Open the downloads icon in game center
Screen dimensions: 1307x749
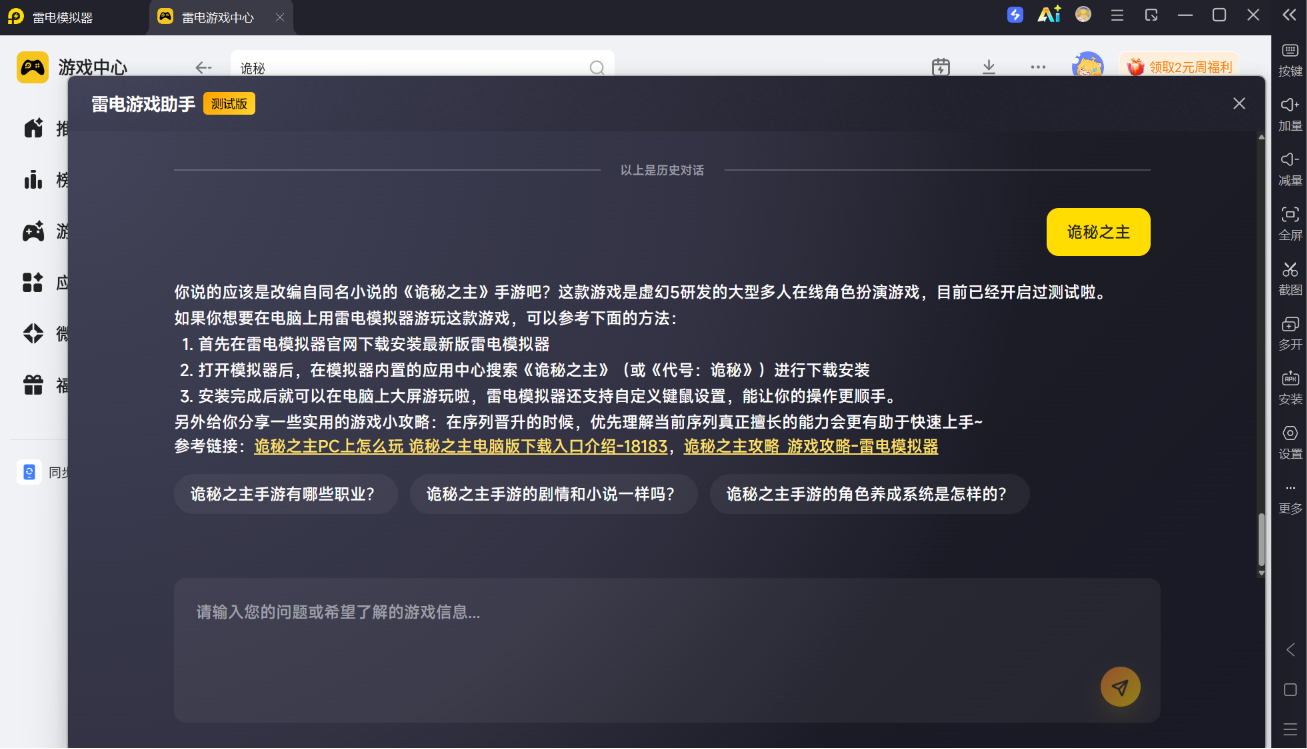click(x=989, y=67)
